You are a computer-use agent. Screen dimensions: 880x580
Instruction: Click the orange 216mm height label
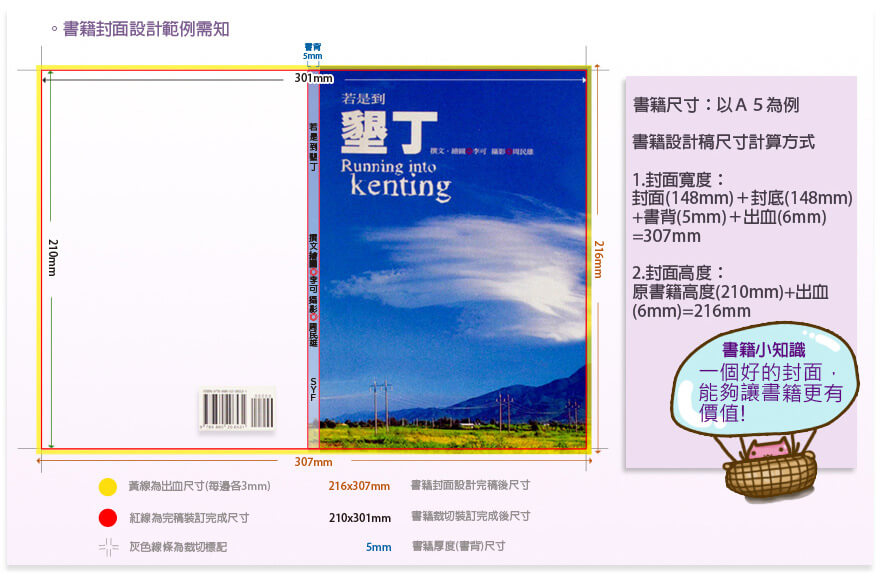(x=599, y=258)
